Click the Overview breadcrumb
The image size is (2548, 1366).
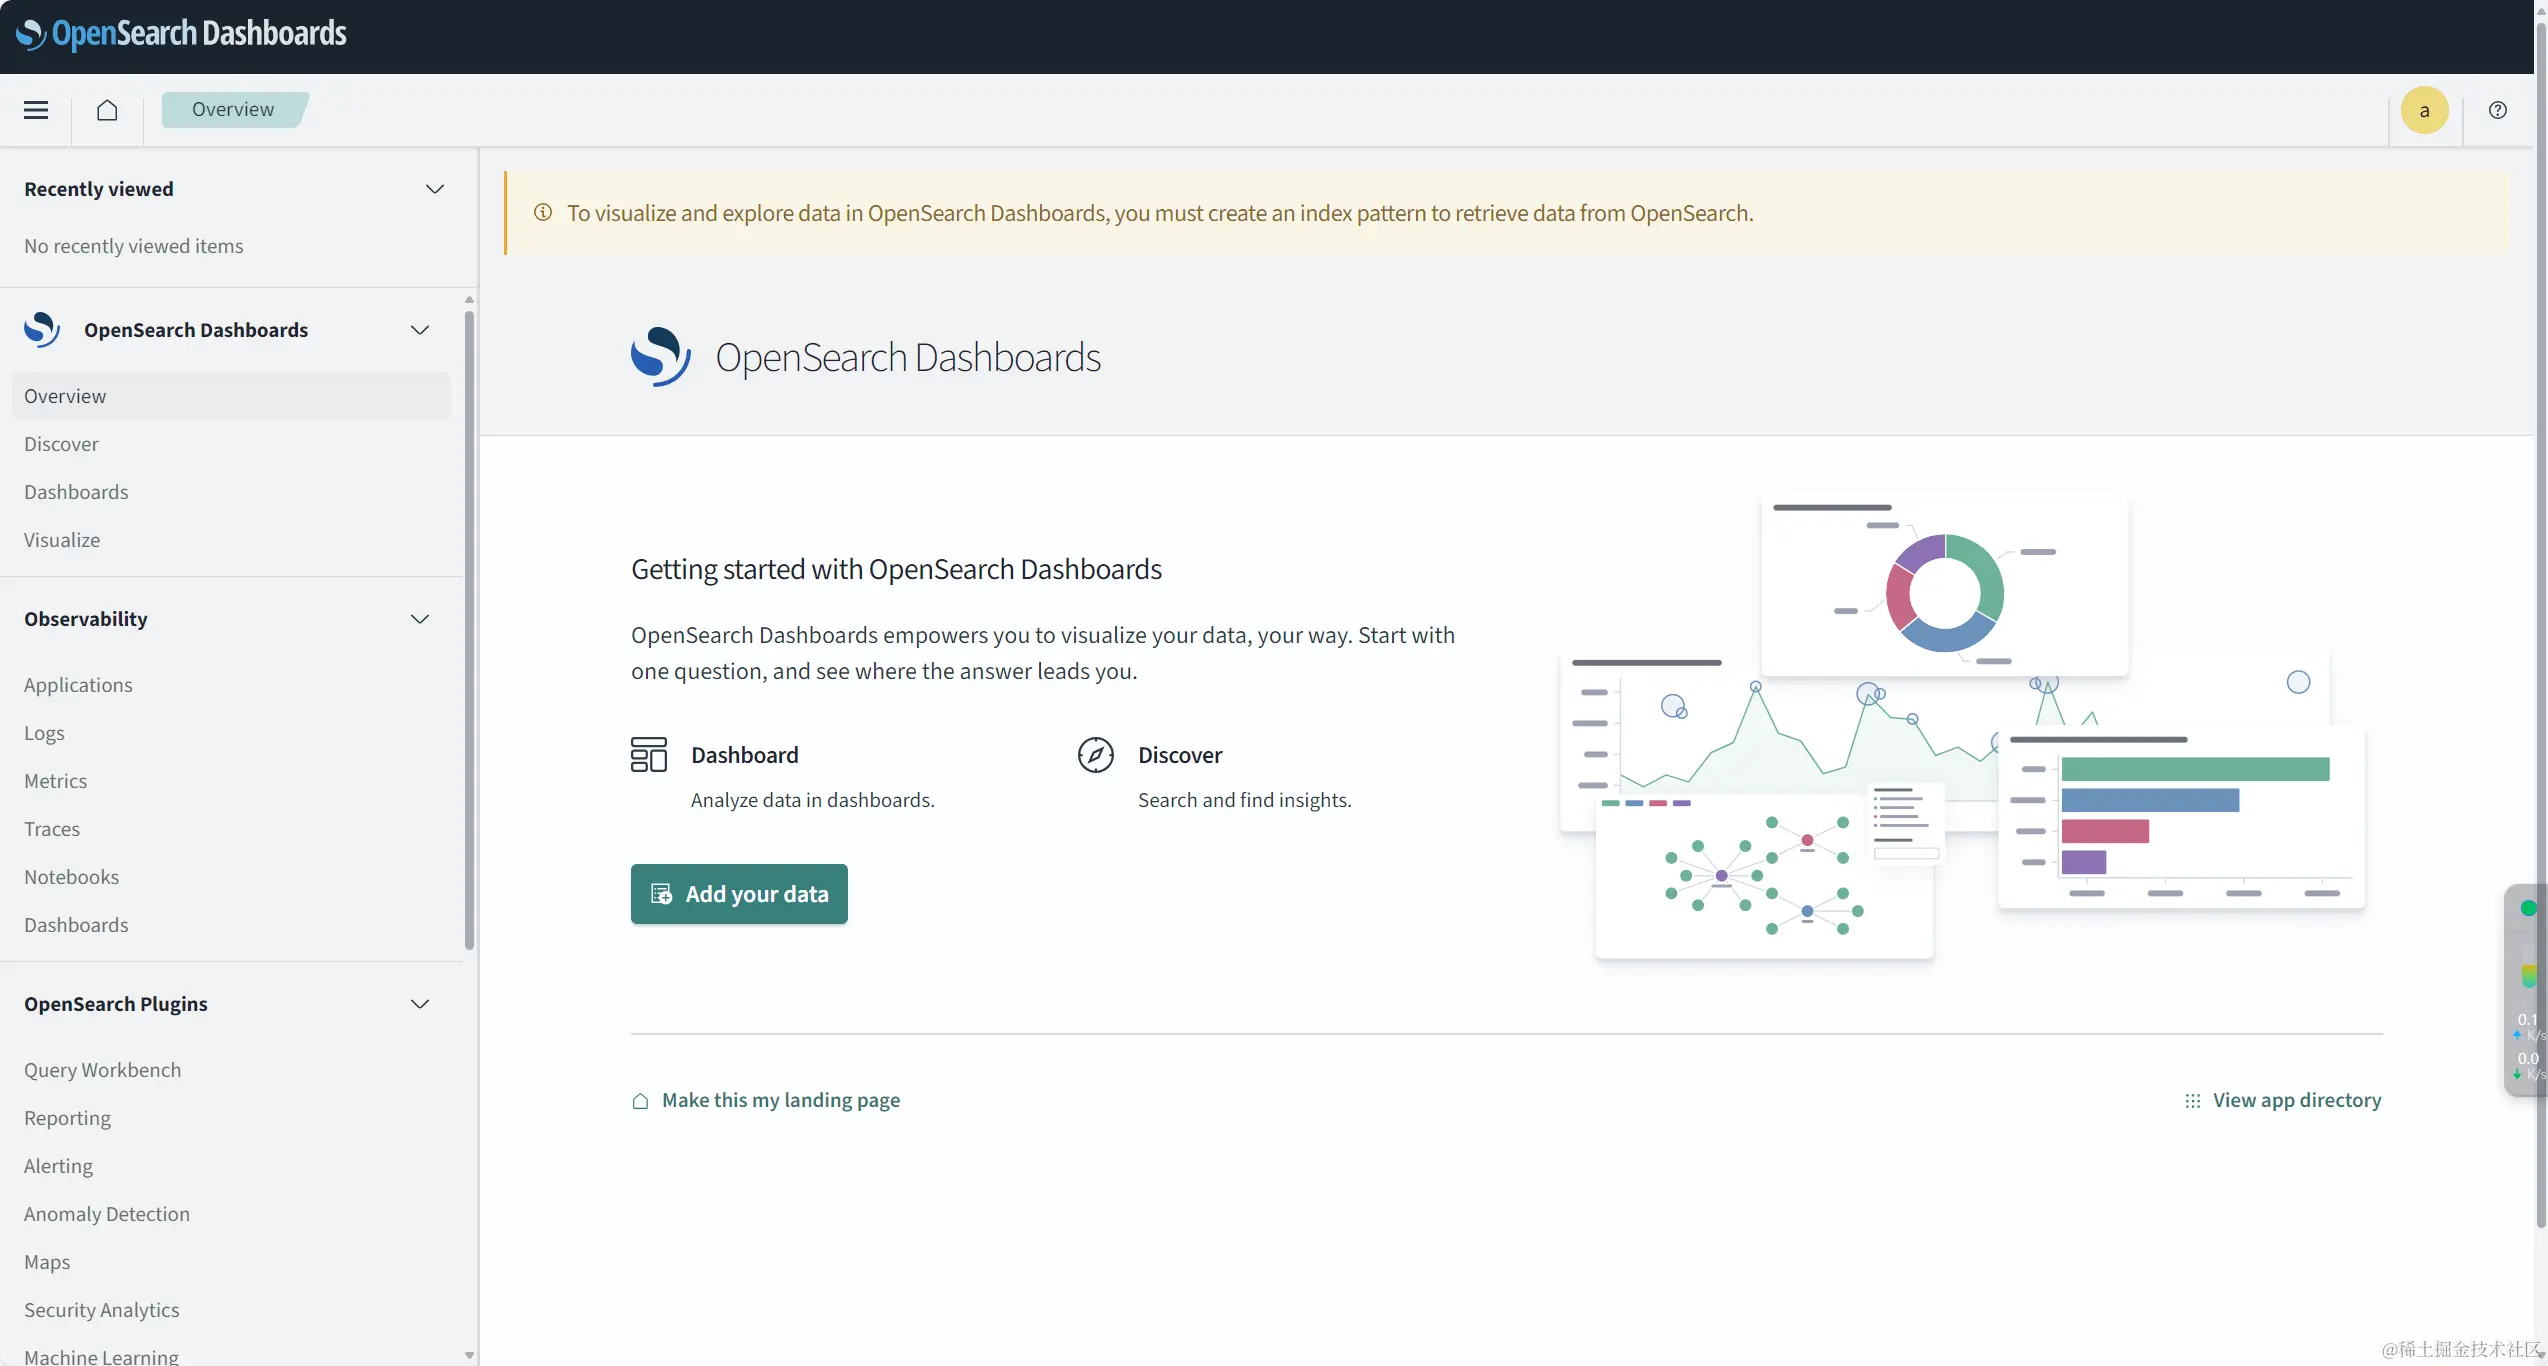pyautogui.click(x=232, y=109)
